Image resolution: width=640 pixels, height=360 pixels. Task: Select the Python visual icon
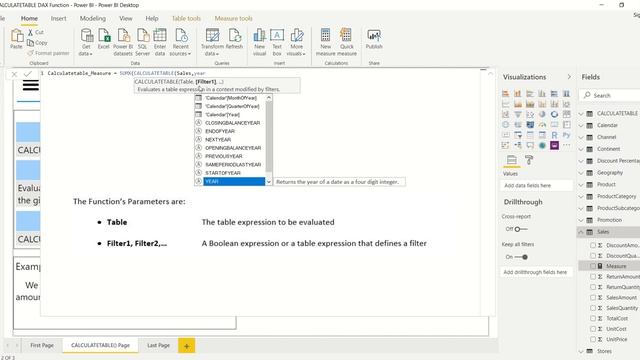567,135
